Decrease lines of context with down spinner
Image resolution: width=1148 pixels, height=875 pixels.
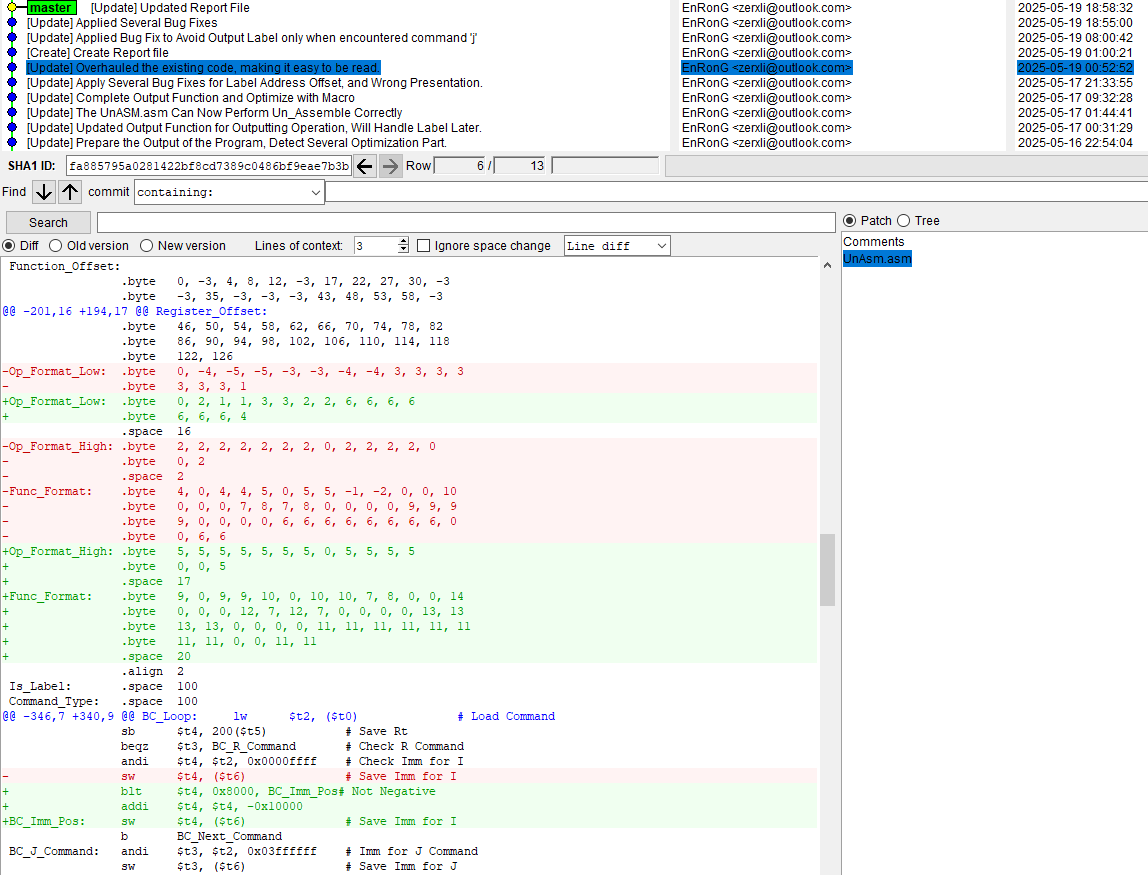[403, 250]
